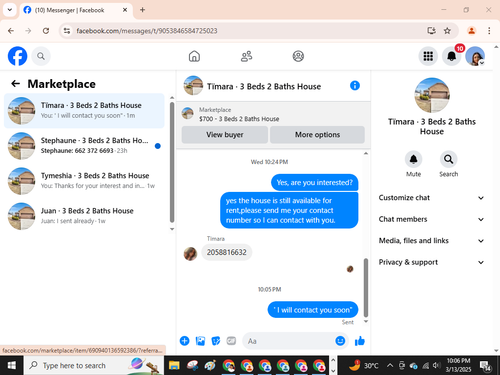Click the browser address bar URL

pyautogui.click(x=147, y=31)
